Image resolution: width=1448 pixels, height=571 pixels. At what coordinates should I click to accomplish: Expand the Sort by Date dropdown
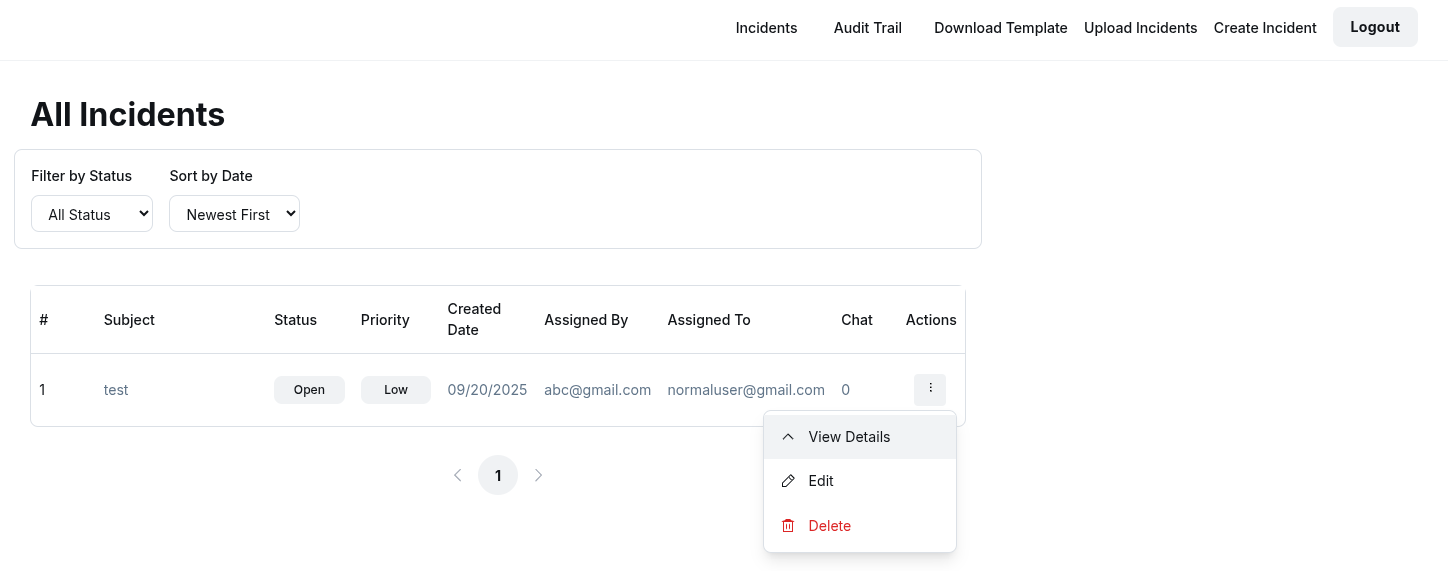pos(234,214)
